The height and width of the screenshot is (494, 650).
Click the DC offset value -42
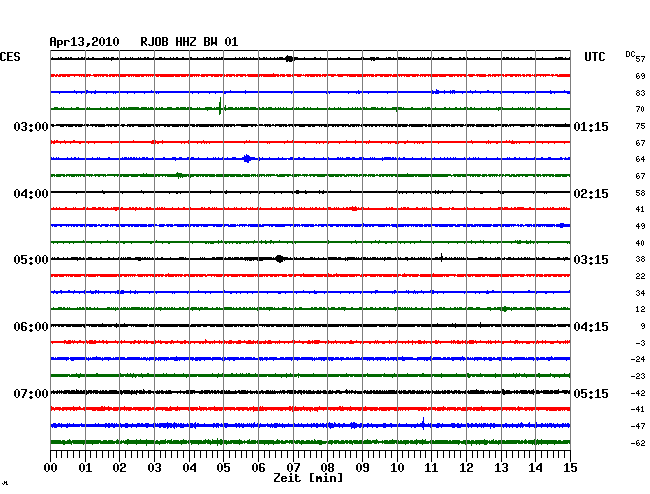(638, 393)
